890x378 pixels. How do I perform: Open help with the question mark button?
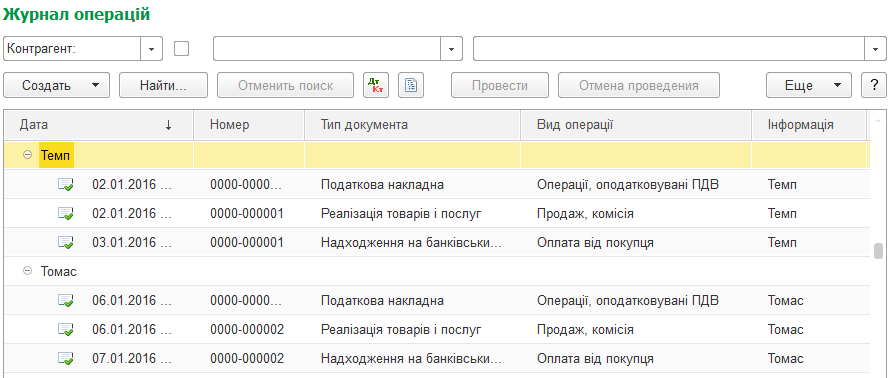(874, 86)
